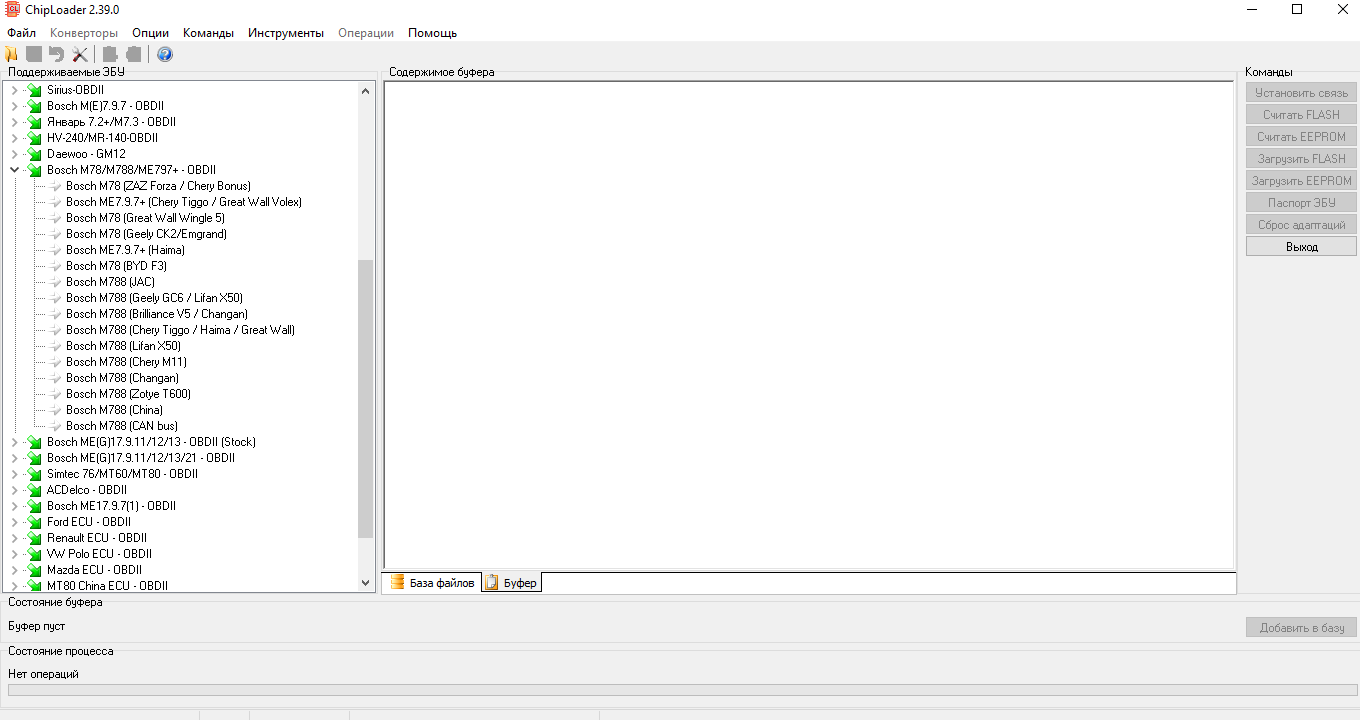Click the green arrow icon beside Daewoo - GM12
Image resolution: width=1360 pixels, height=720 pixels.
coord(34,154)
